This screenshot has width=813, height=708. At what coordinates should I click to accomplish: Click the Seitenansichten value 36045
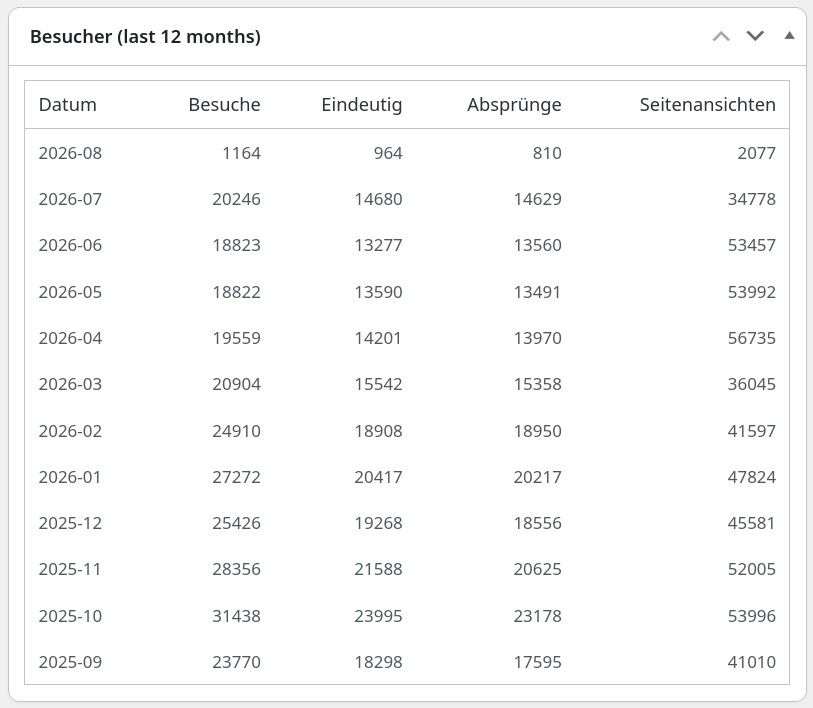[752, 384]
